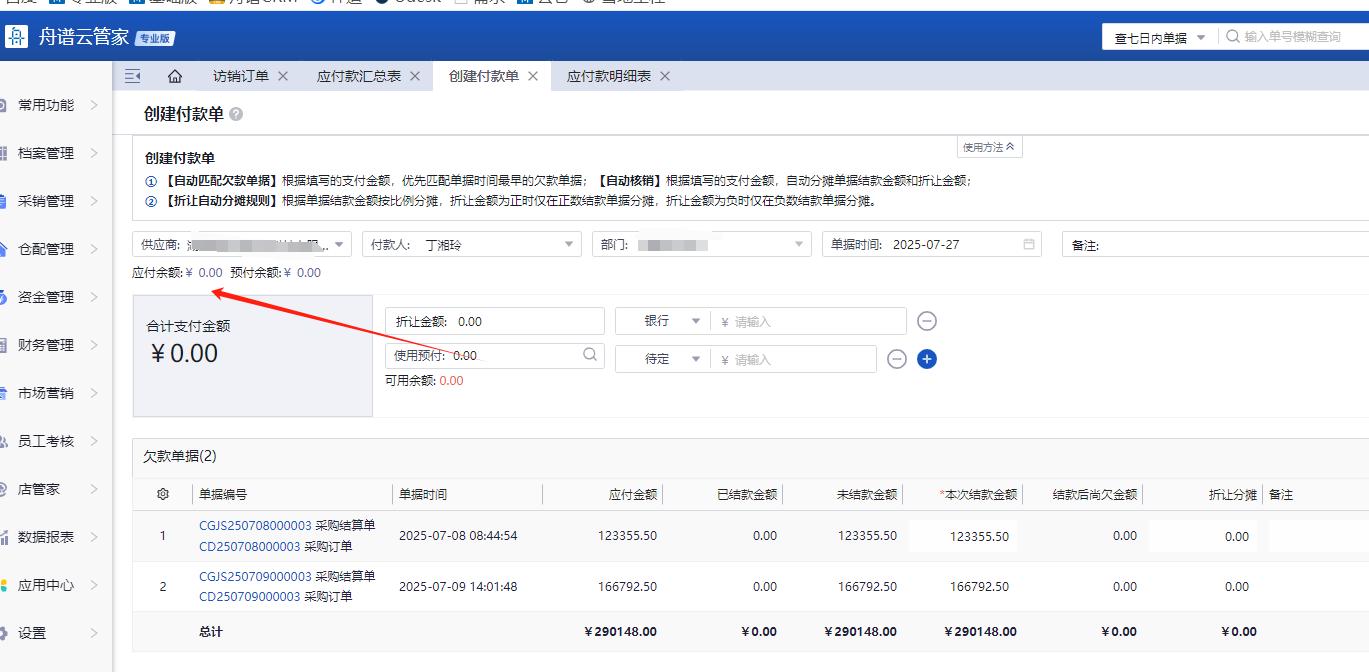
Task: Click the search icon in 使用预付 field
Action: click(x=590, y=355)
